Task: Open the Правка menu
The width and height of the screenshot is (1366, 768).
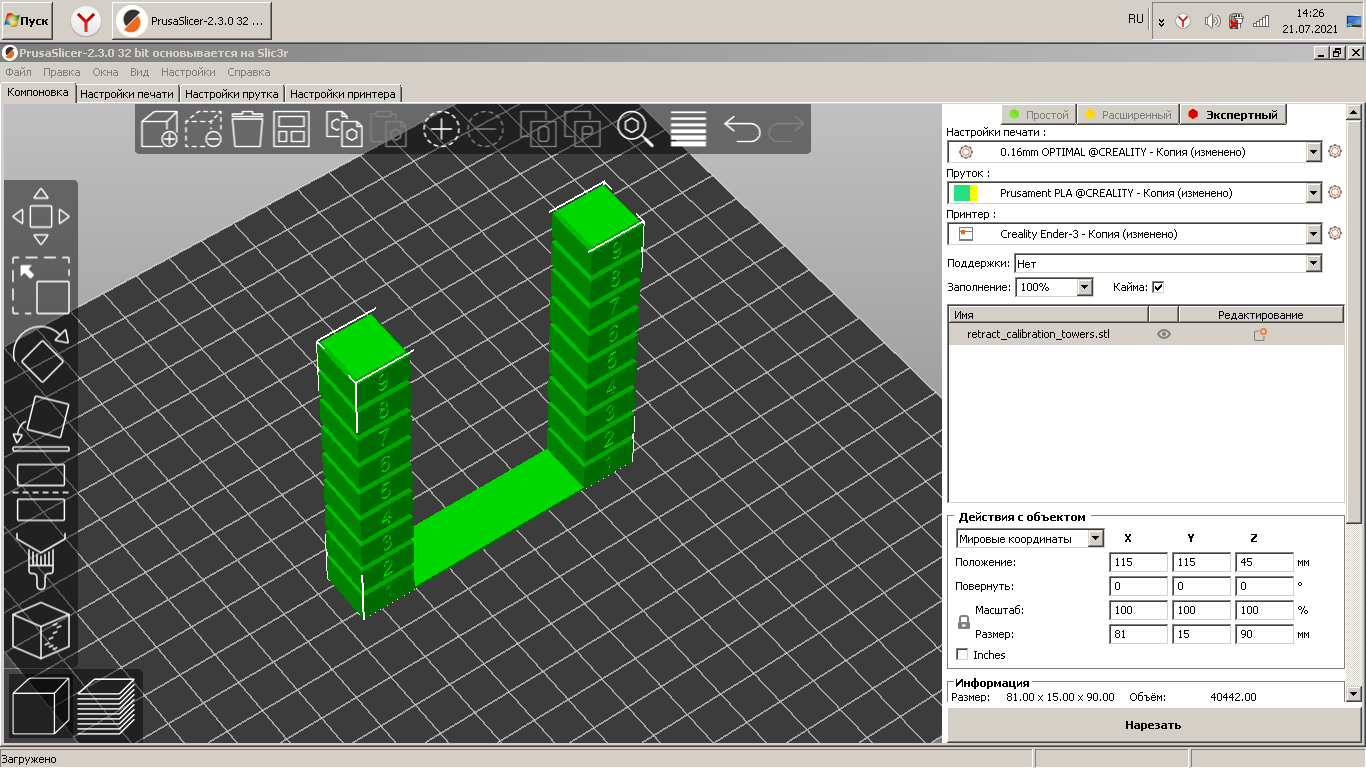Action: [x=62, y=72]
